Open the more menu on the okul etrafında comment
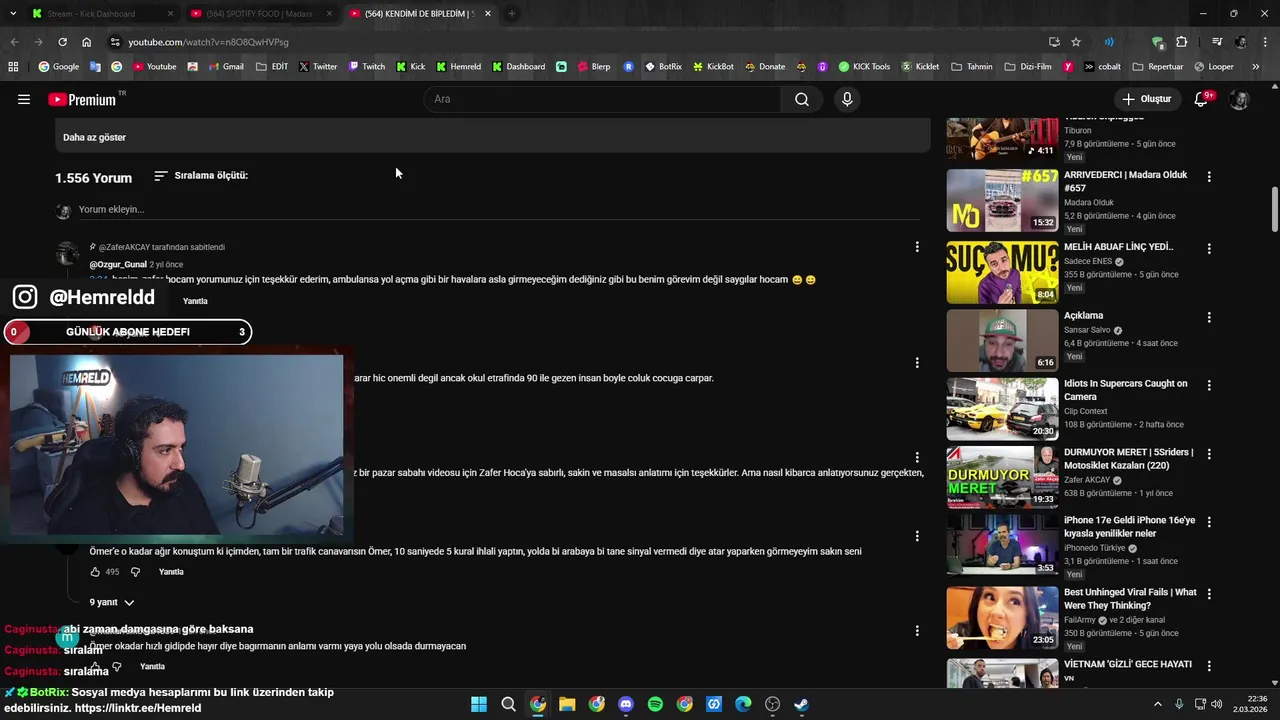 coord(917,362)
